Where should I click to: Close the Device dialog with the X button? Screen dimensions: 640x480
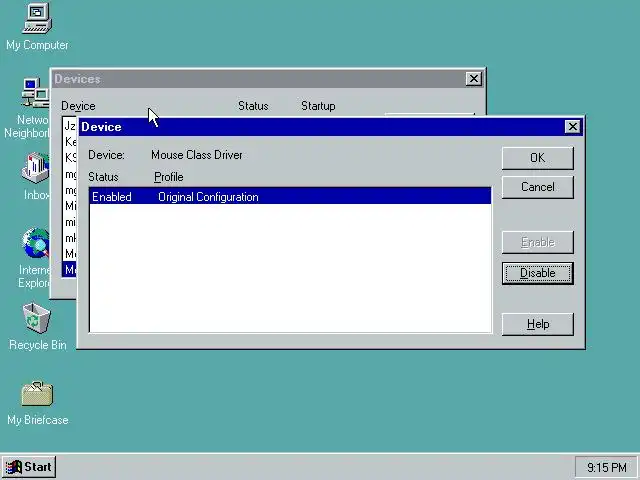(573, 127)
